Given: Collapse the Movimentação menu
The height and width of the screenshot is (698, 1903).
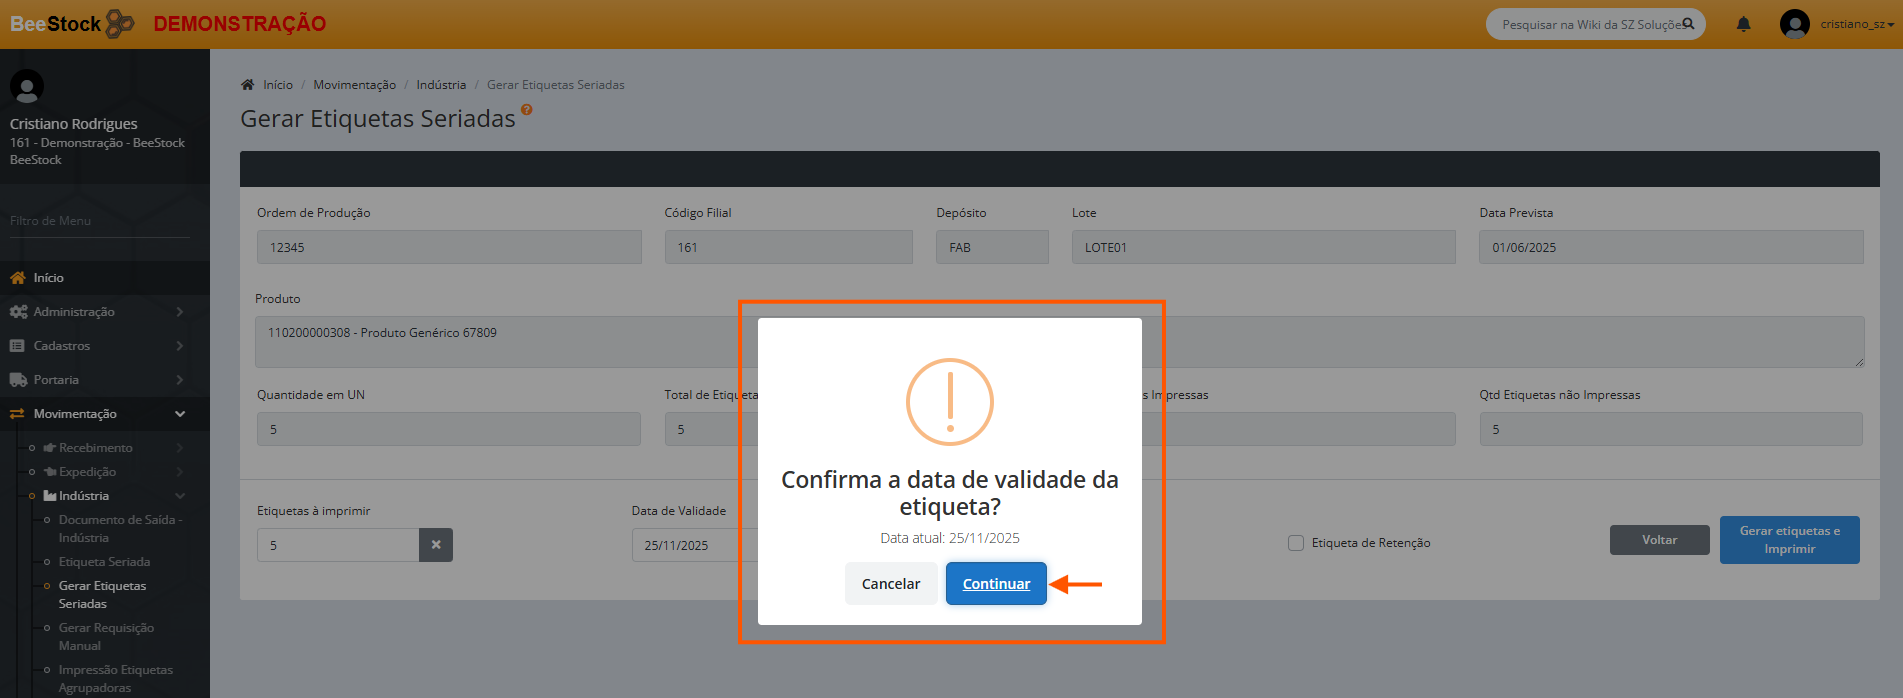Looking at the screenshot, I should 96,414.
